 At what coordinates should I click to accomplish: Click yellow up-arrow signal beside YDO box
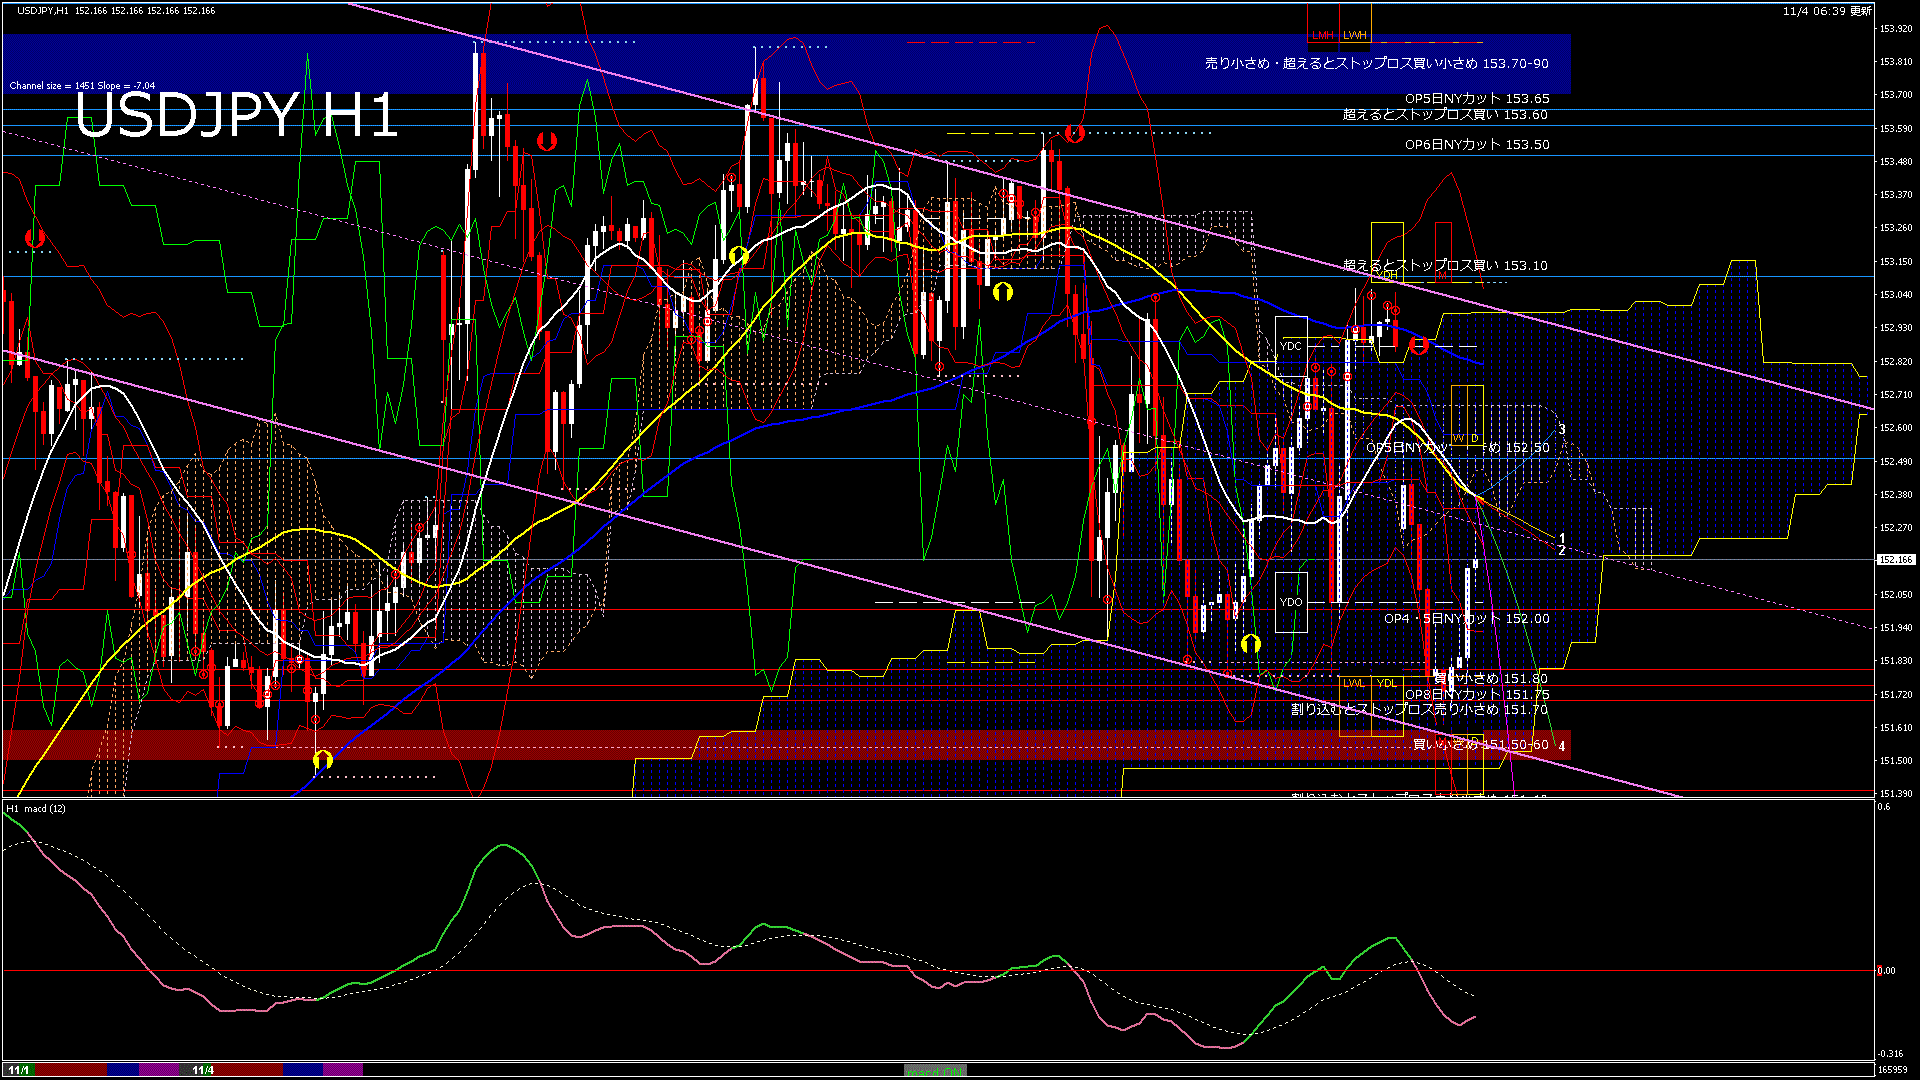click(x=1250, y=643)
